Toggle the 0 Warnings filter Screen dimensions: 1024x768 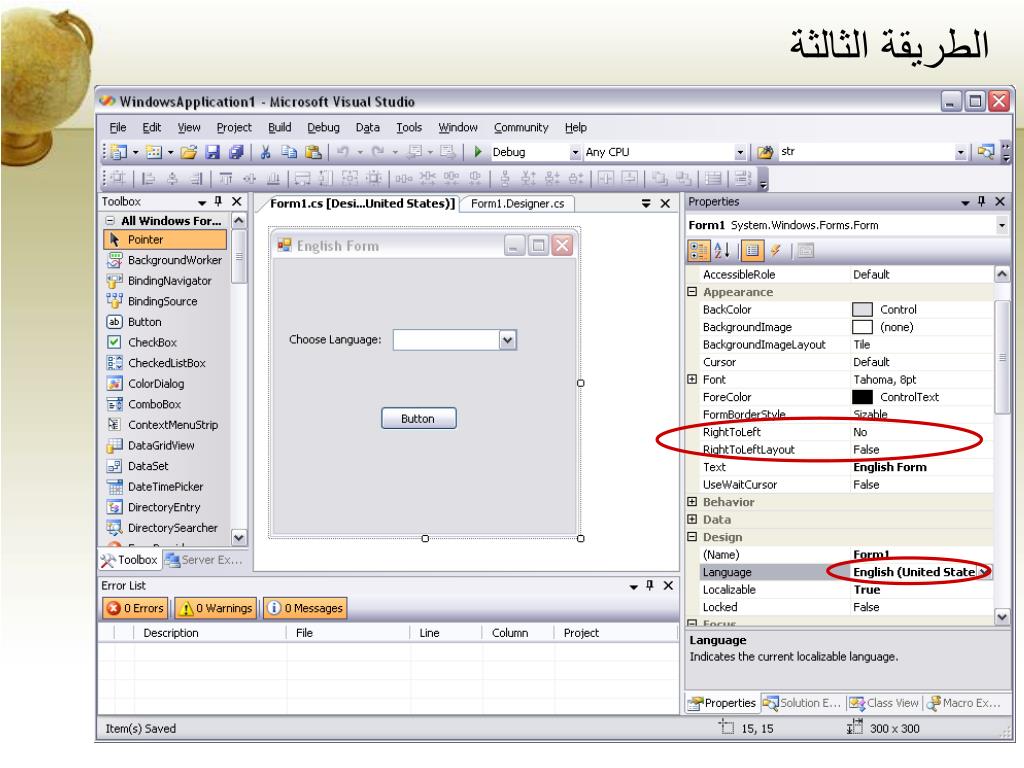(x=216, y=608)
